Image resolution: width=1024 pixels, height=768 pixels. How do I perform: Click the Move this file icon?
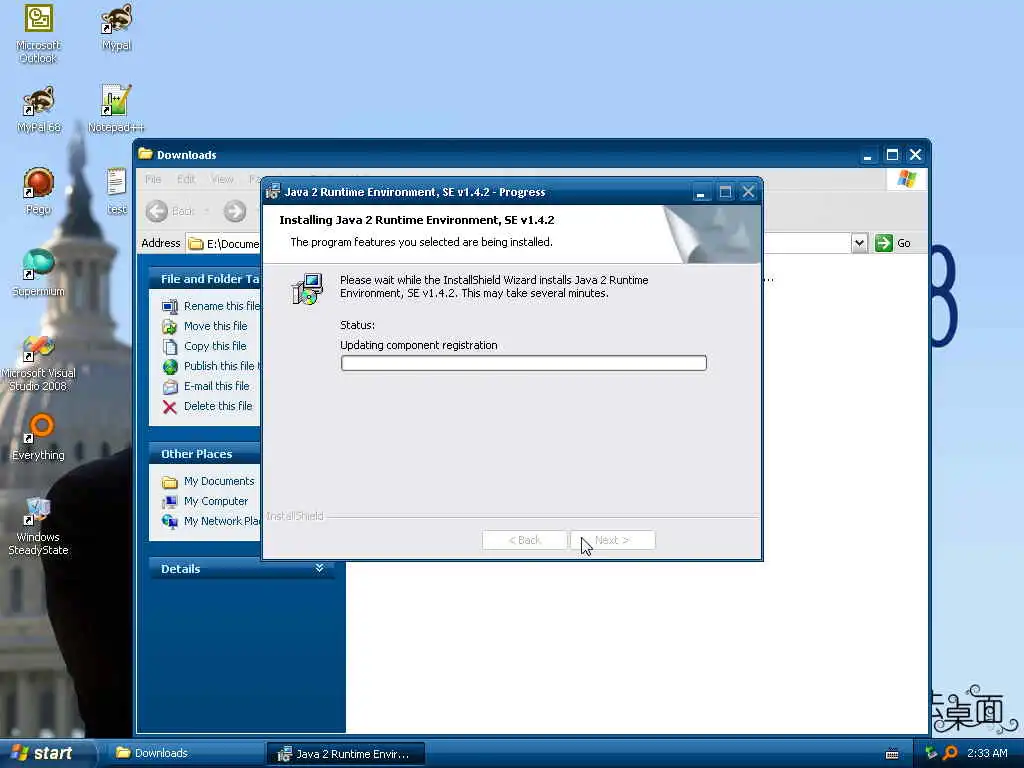[170, 327]
